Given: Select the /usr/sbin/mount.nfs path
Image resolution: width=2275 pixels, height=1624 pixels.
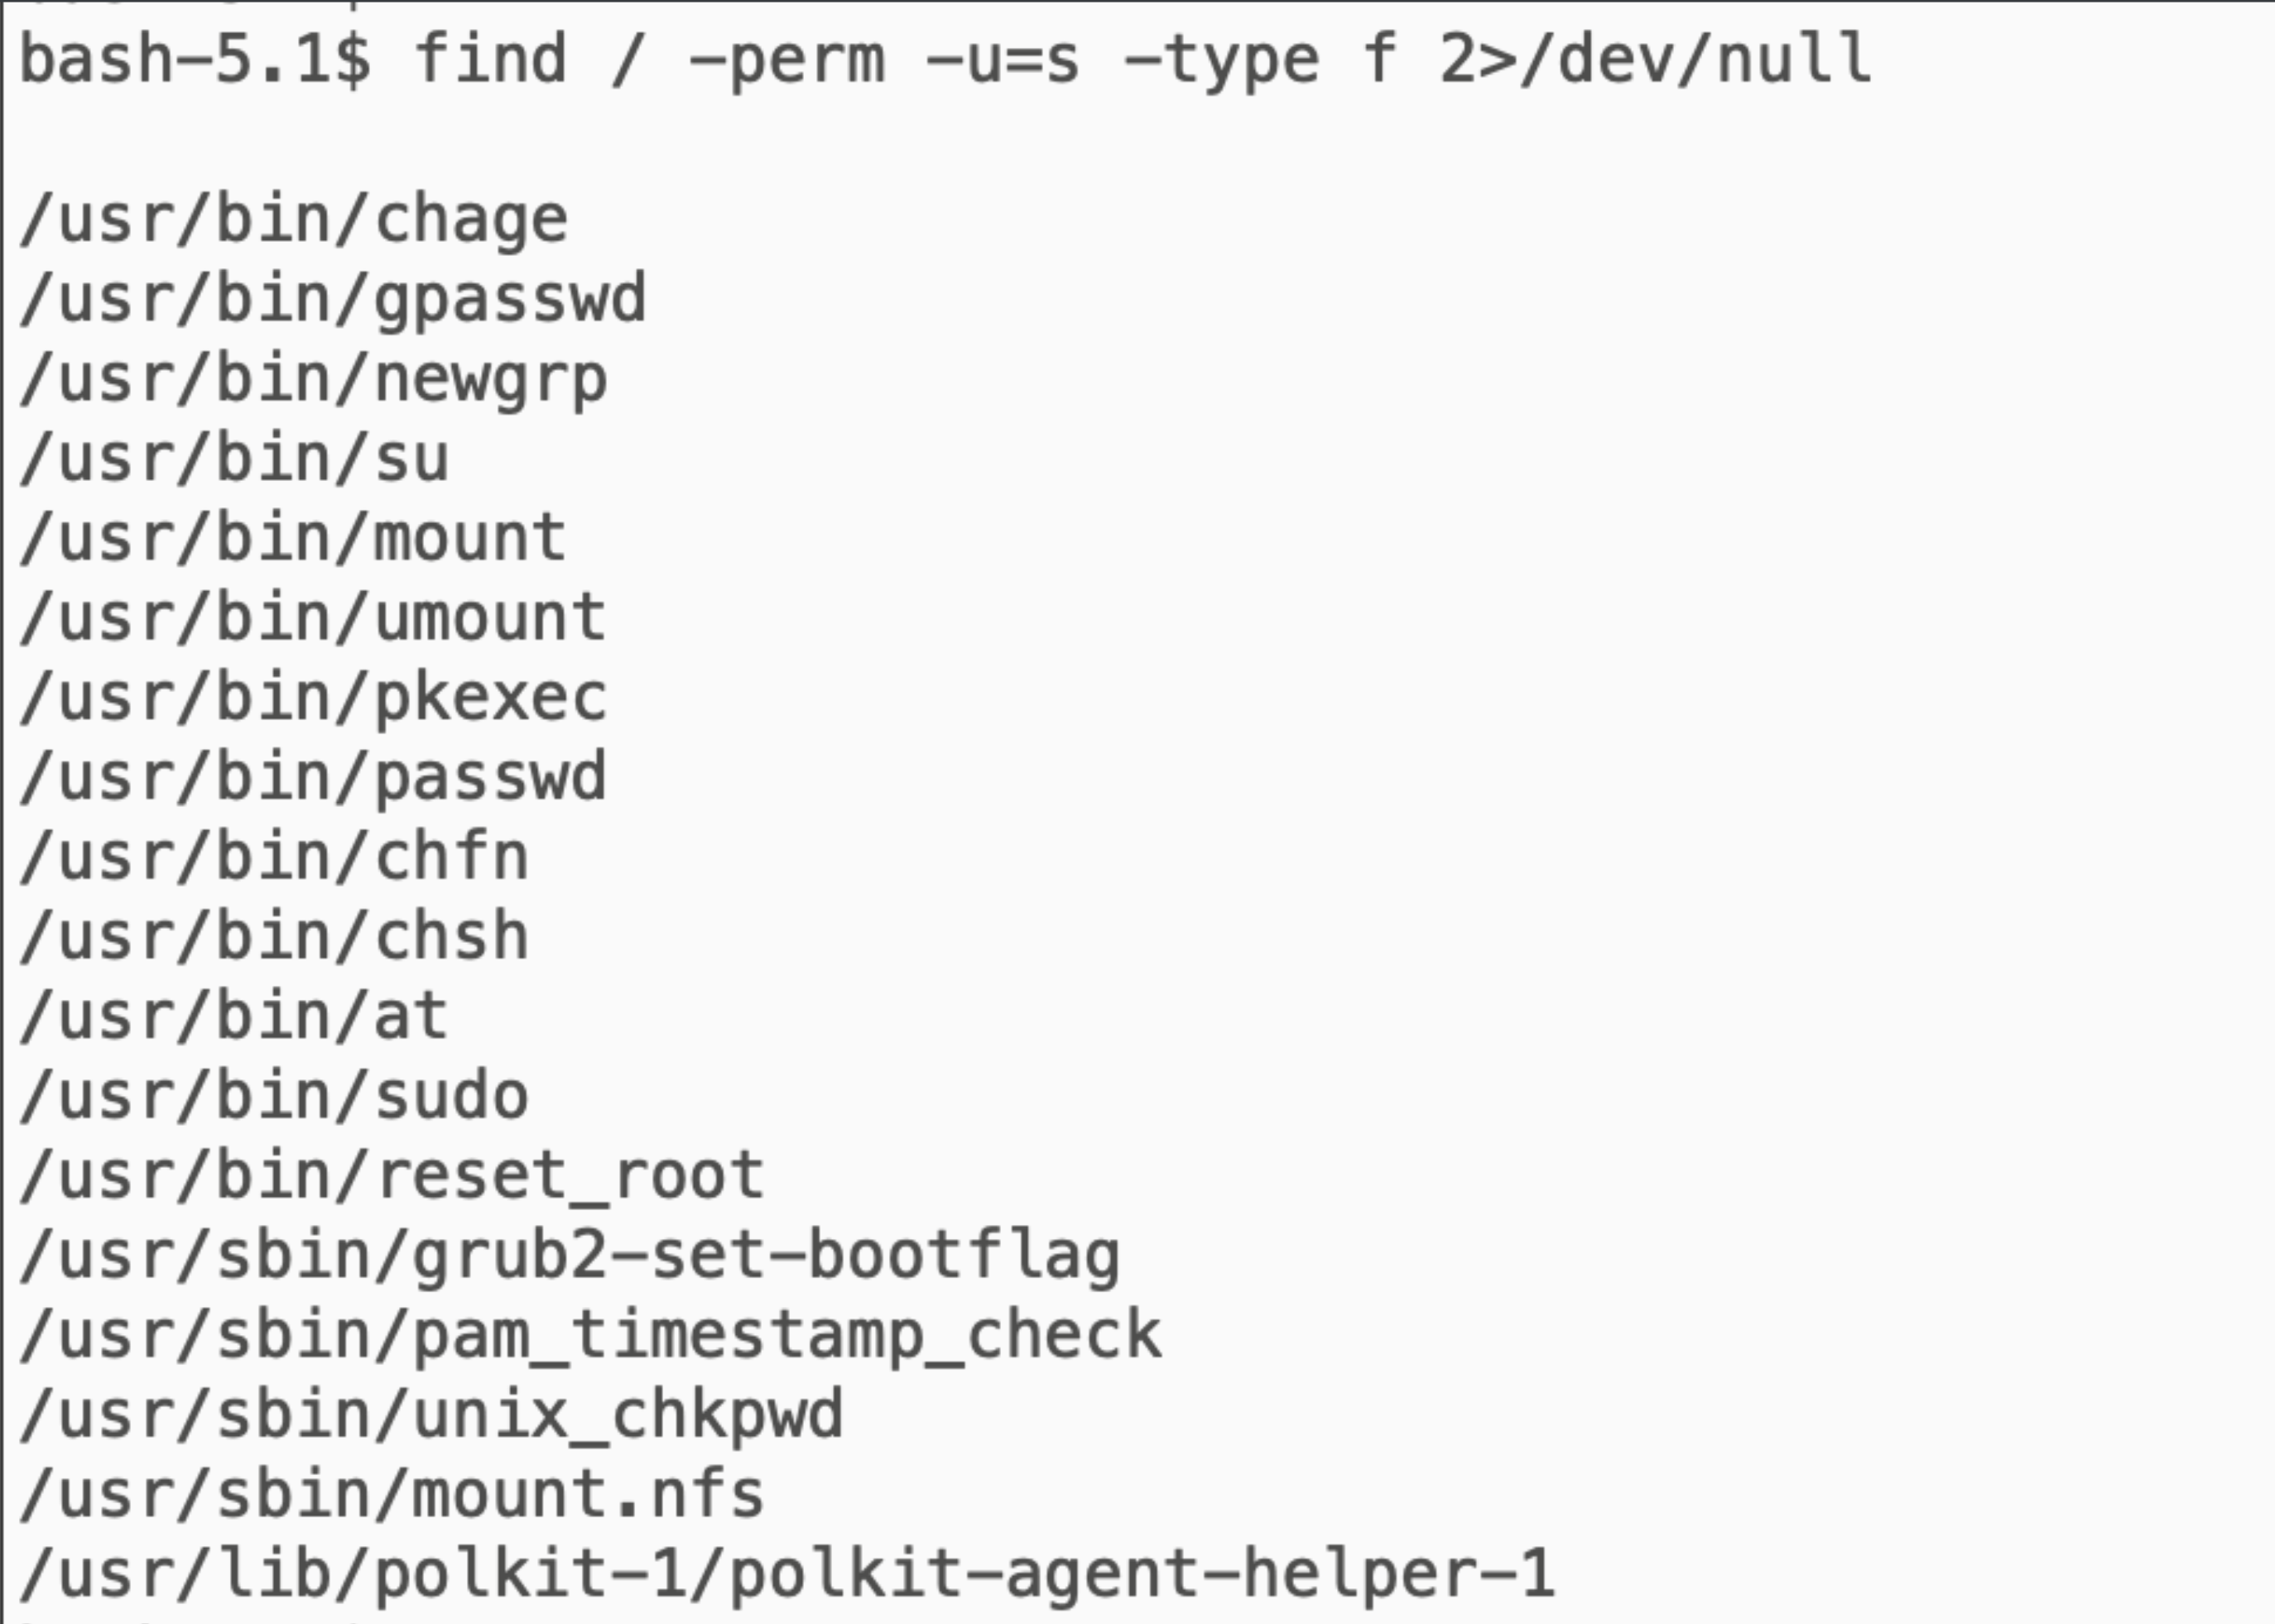Looking at the screenshot, I should pos(392,1495).
